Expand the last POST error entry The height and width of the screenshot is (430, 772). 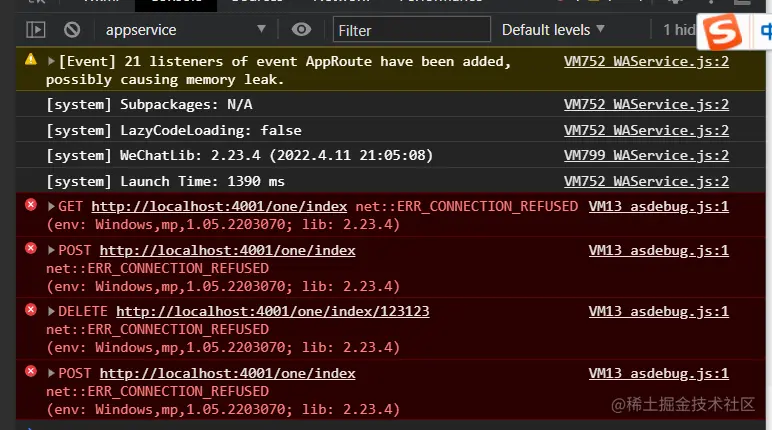coord(51,373)
